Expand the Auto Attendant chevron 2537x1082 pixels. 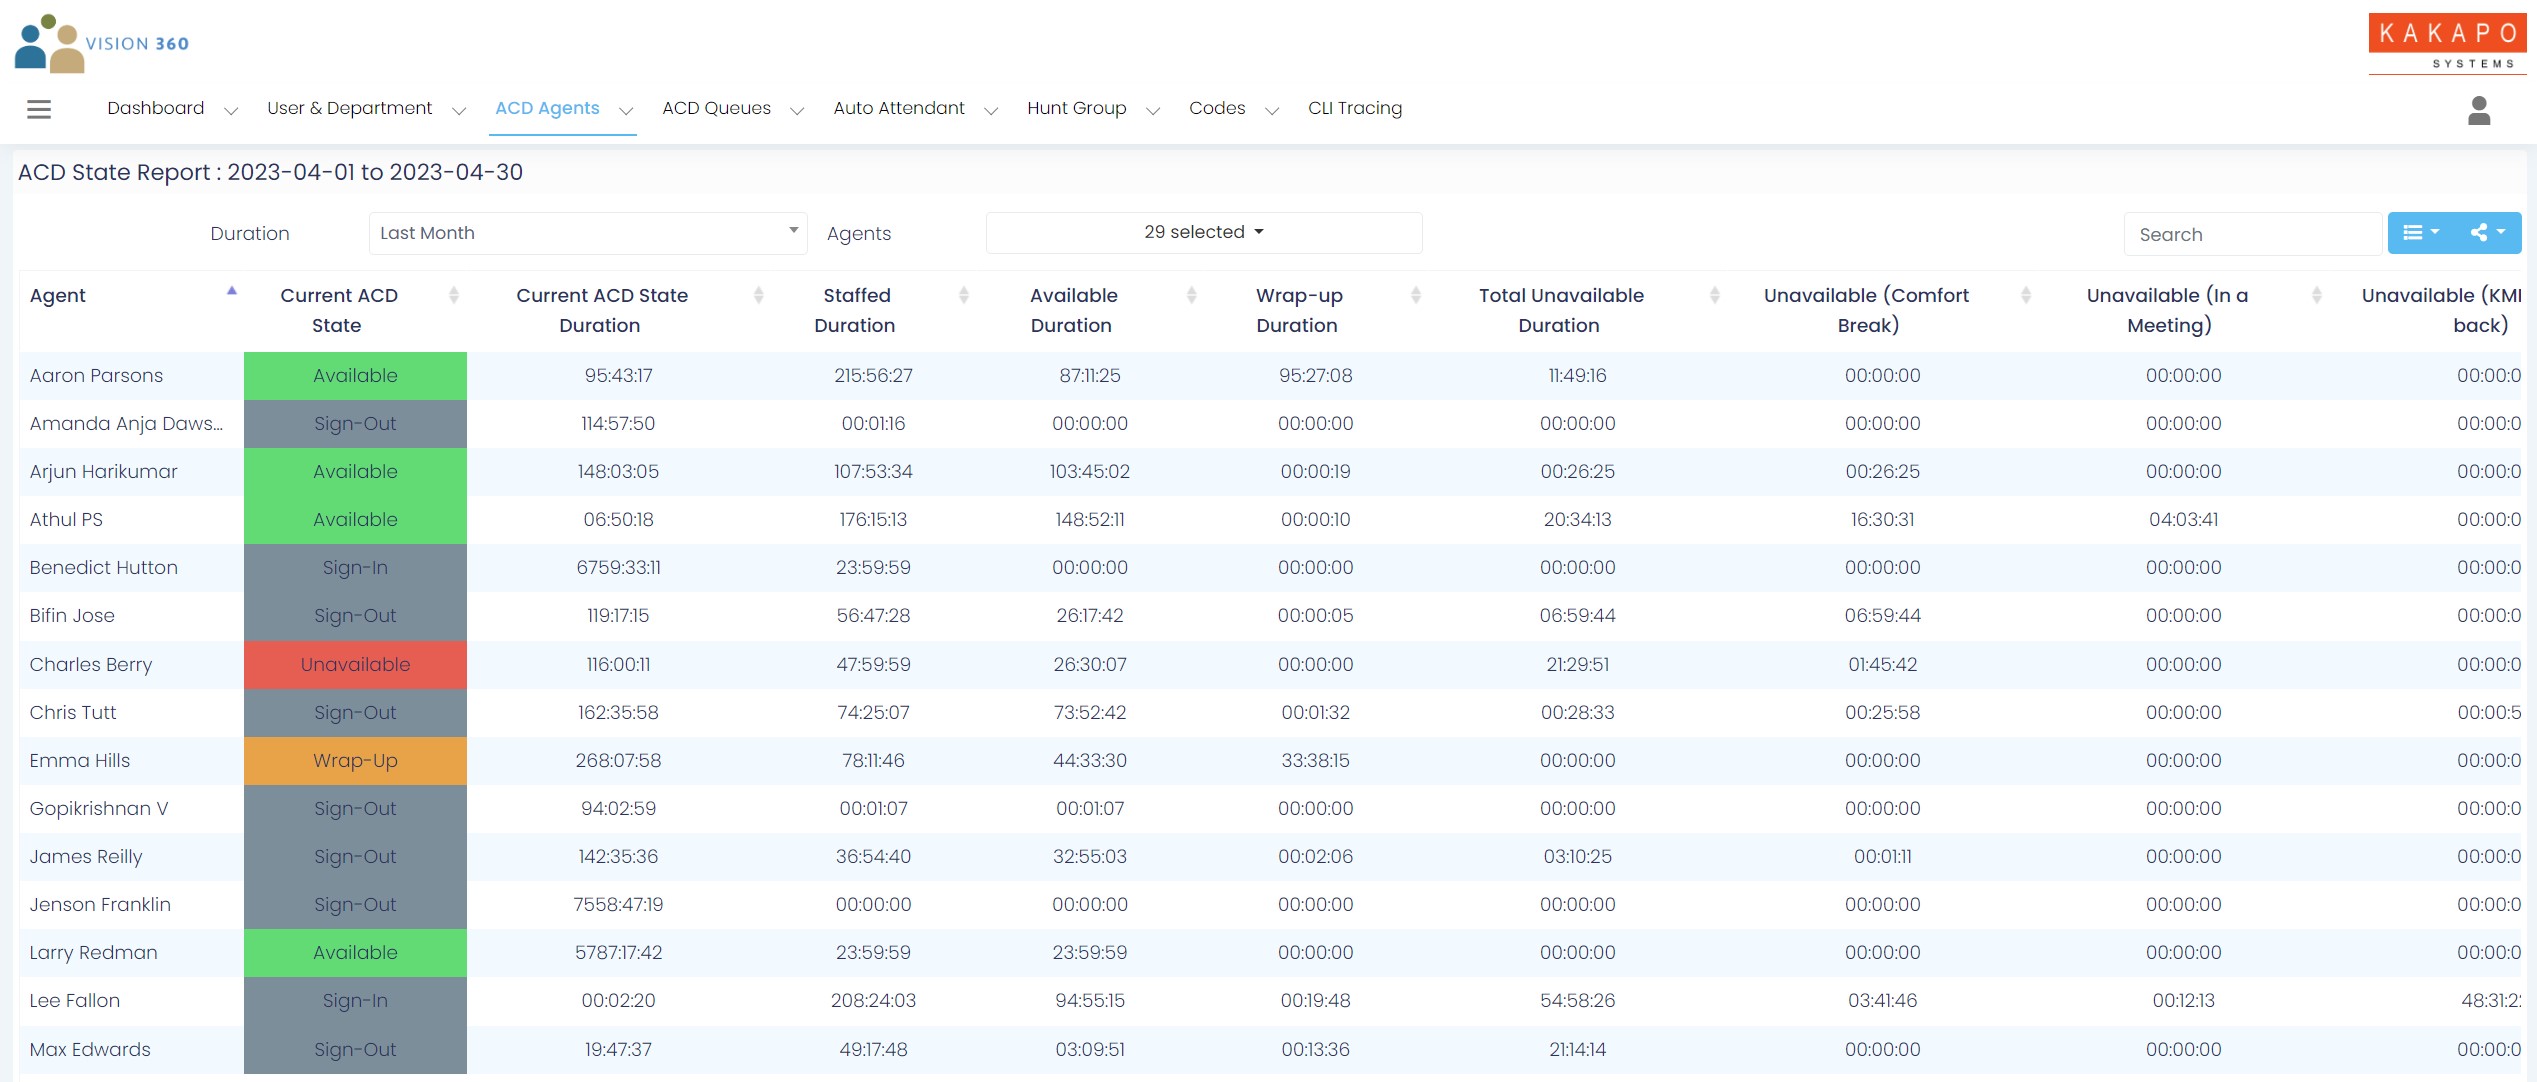click(x=991, y=111)
